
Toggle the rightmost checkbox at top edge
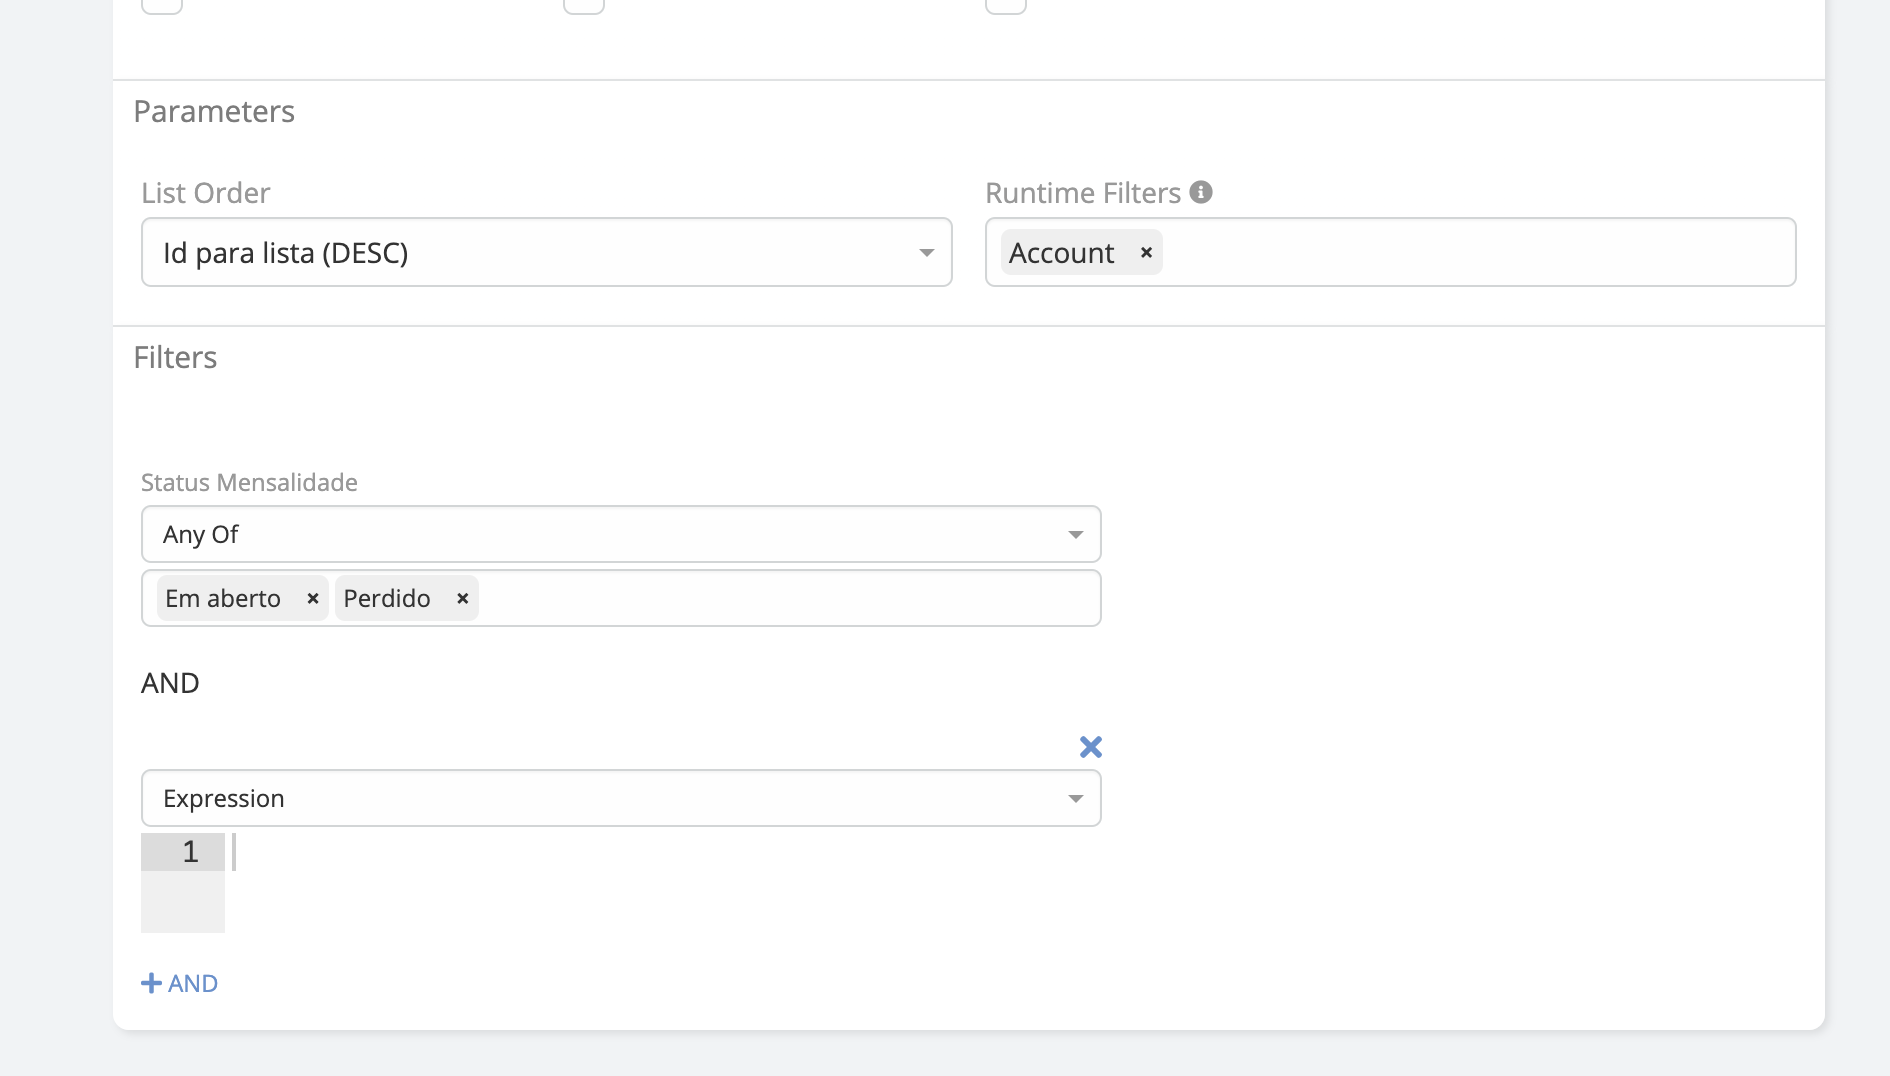coord(1006,4)
